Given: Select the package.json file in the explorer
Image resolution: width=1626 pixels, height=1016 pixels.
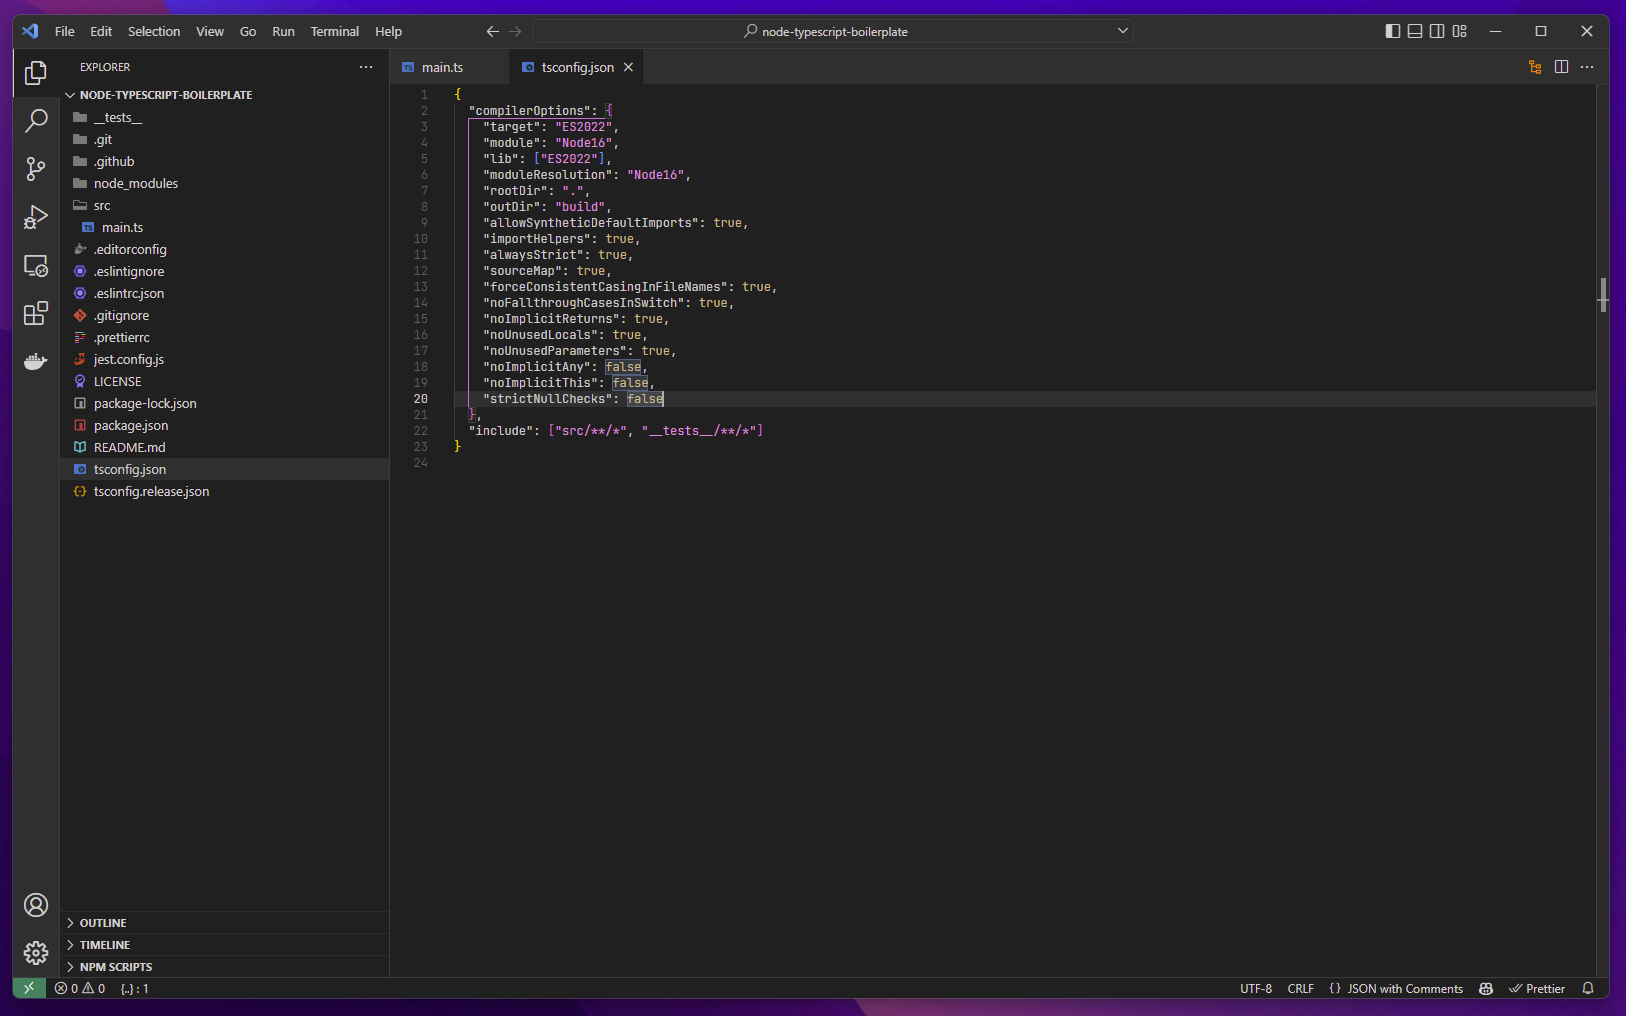Looking at the screenshot, I should tap(129, 425).
